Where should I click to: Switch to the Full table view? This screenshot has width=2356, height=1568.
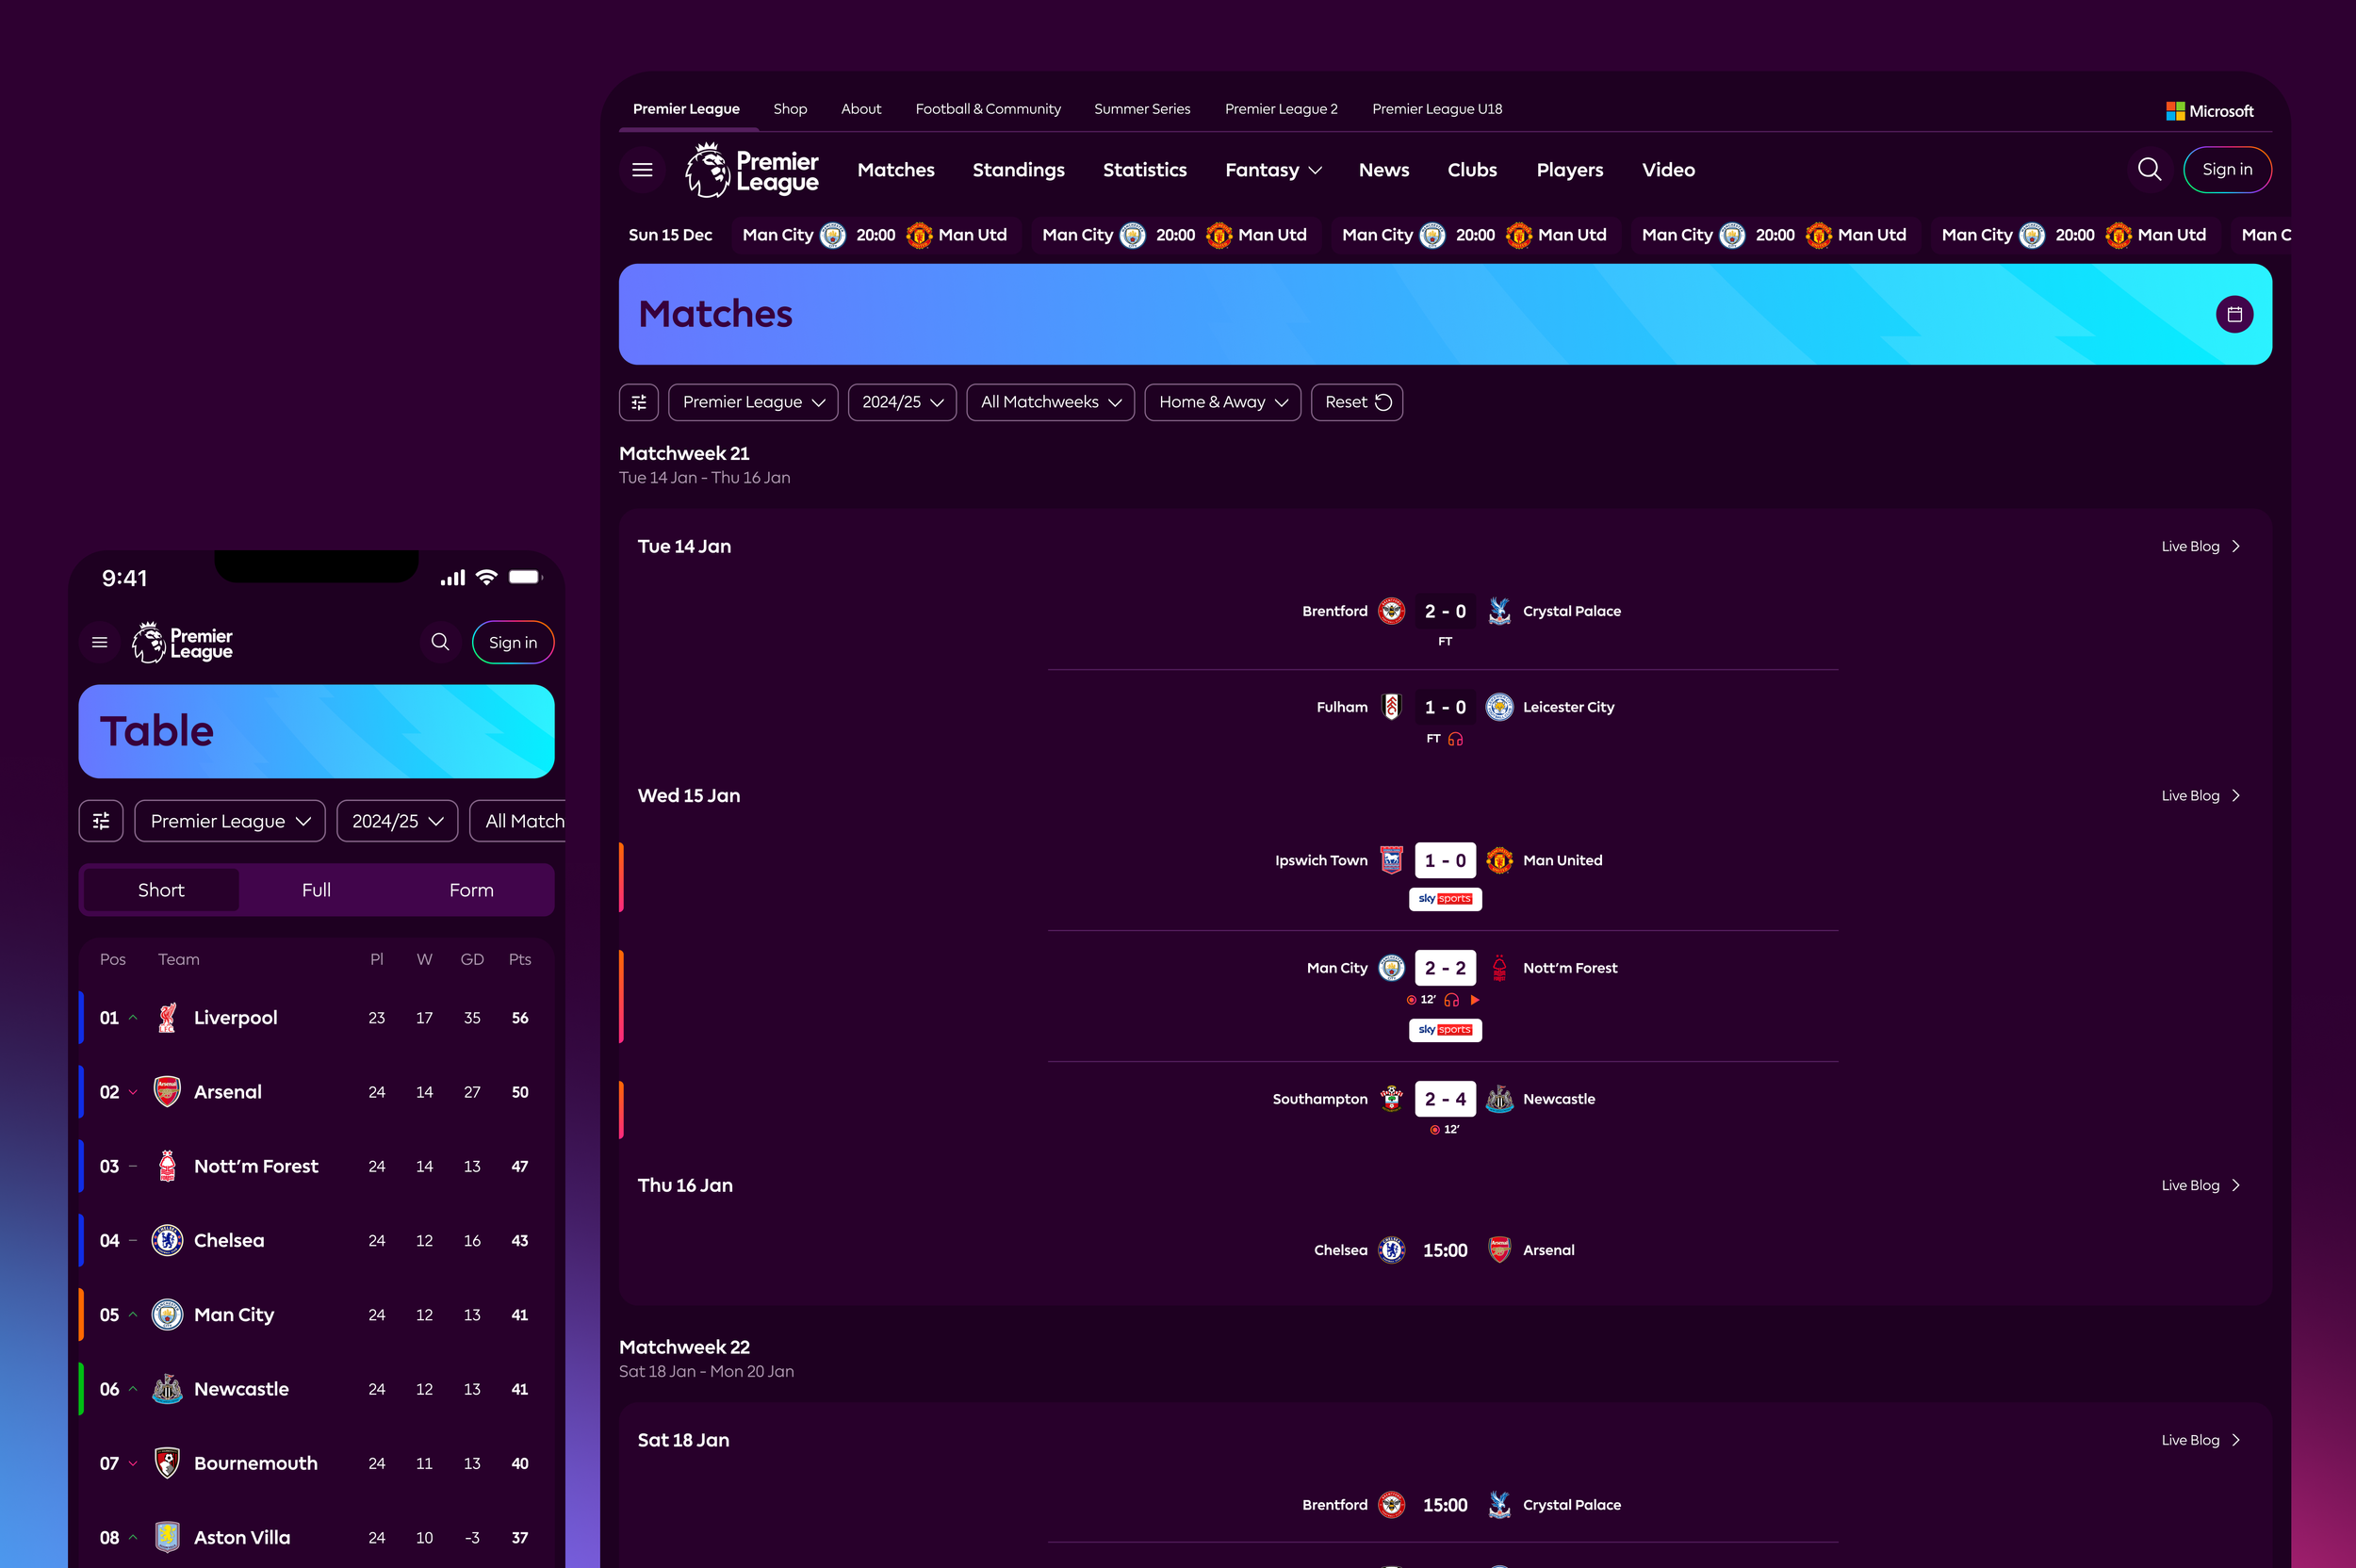[316, 890]
